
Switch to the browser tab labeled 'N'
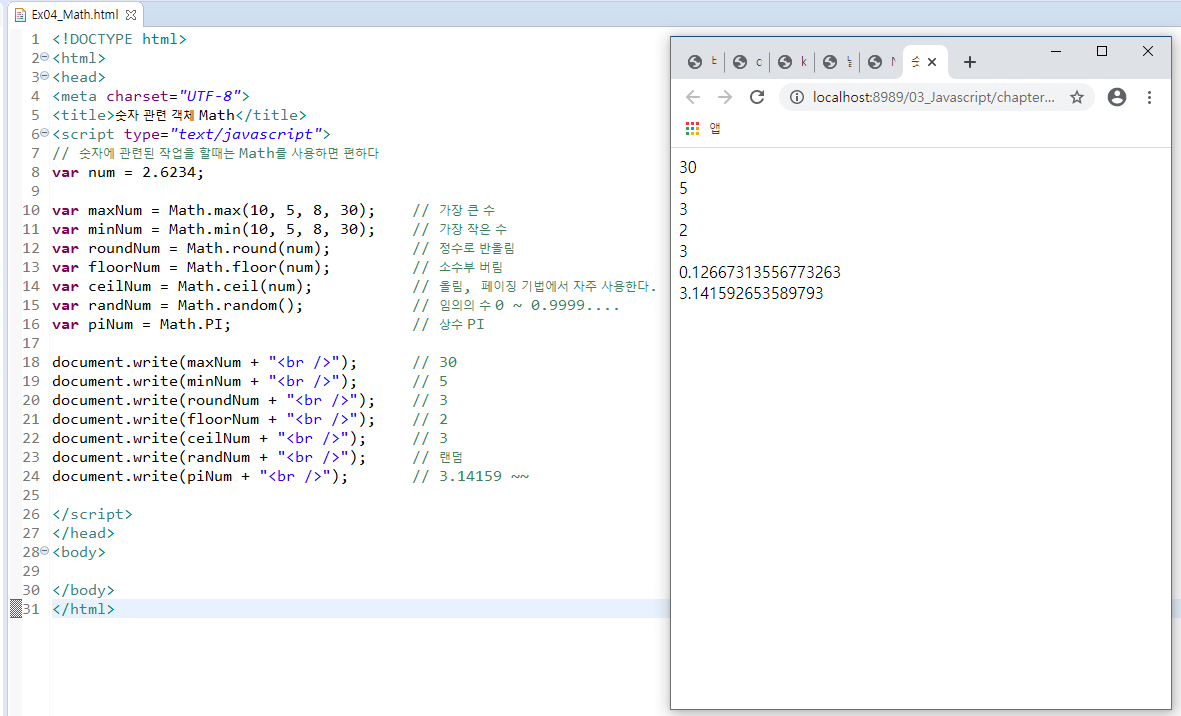882,62
